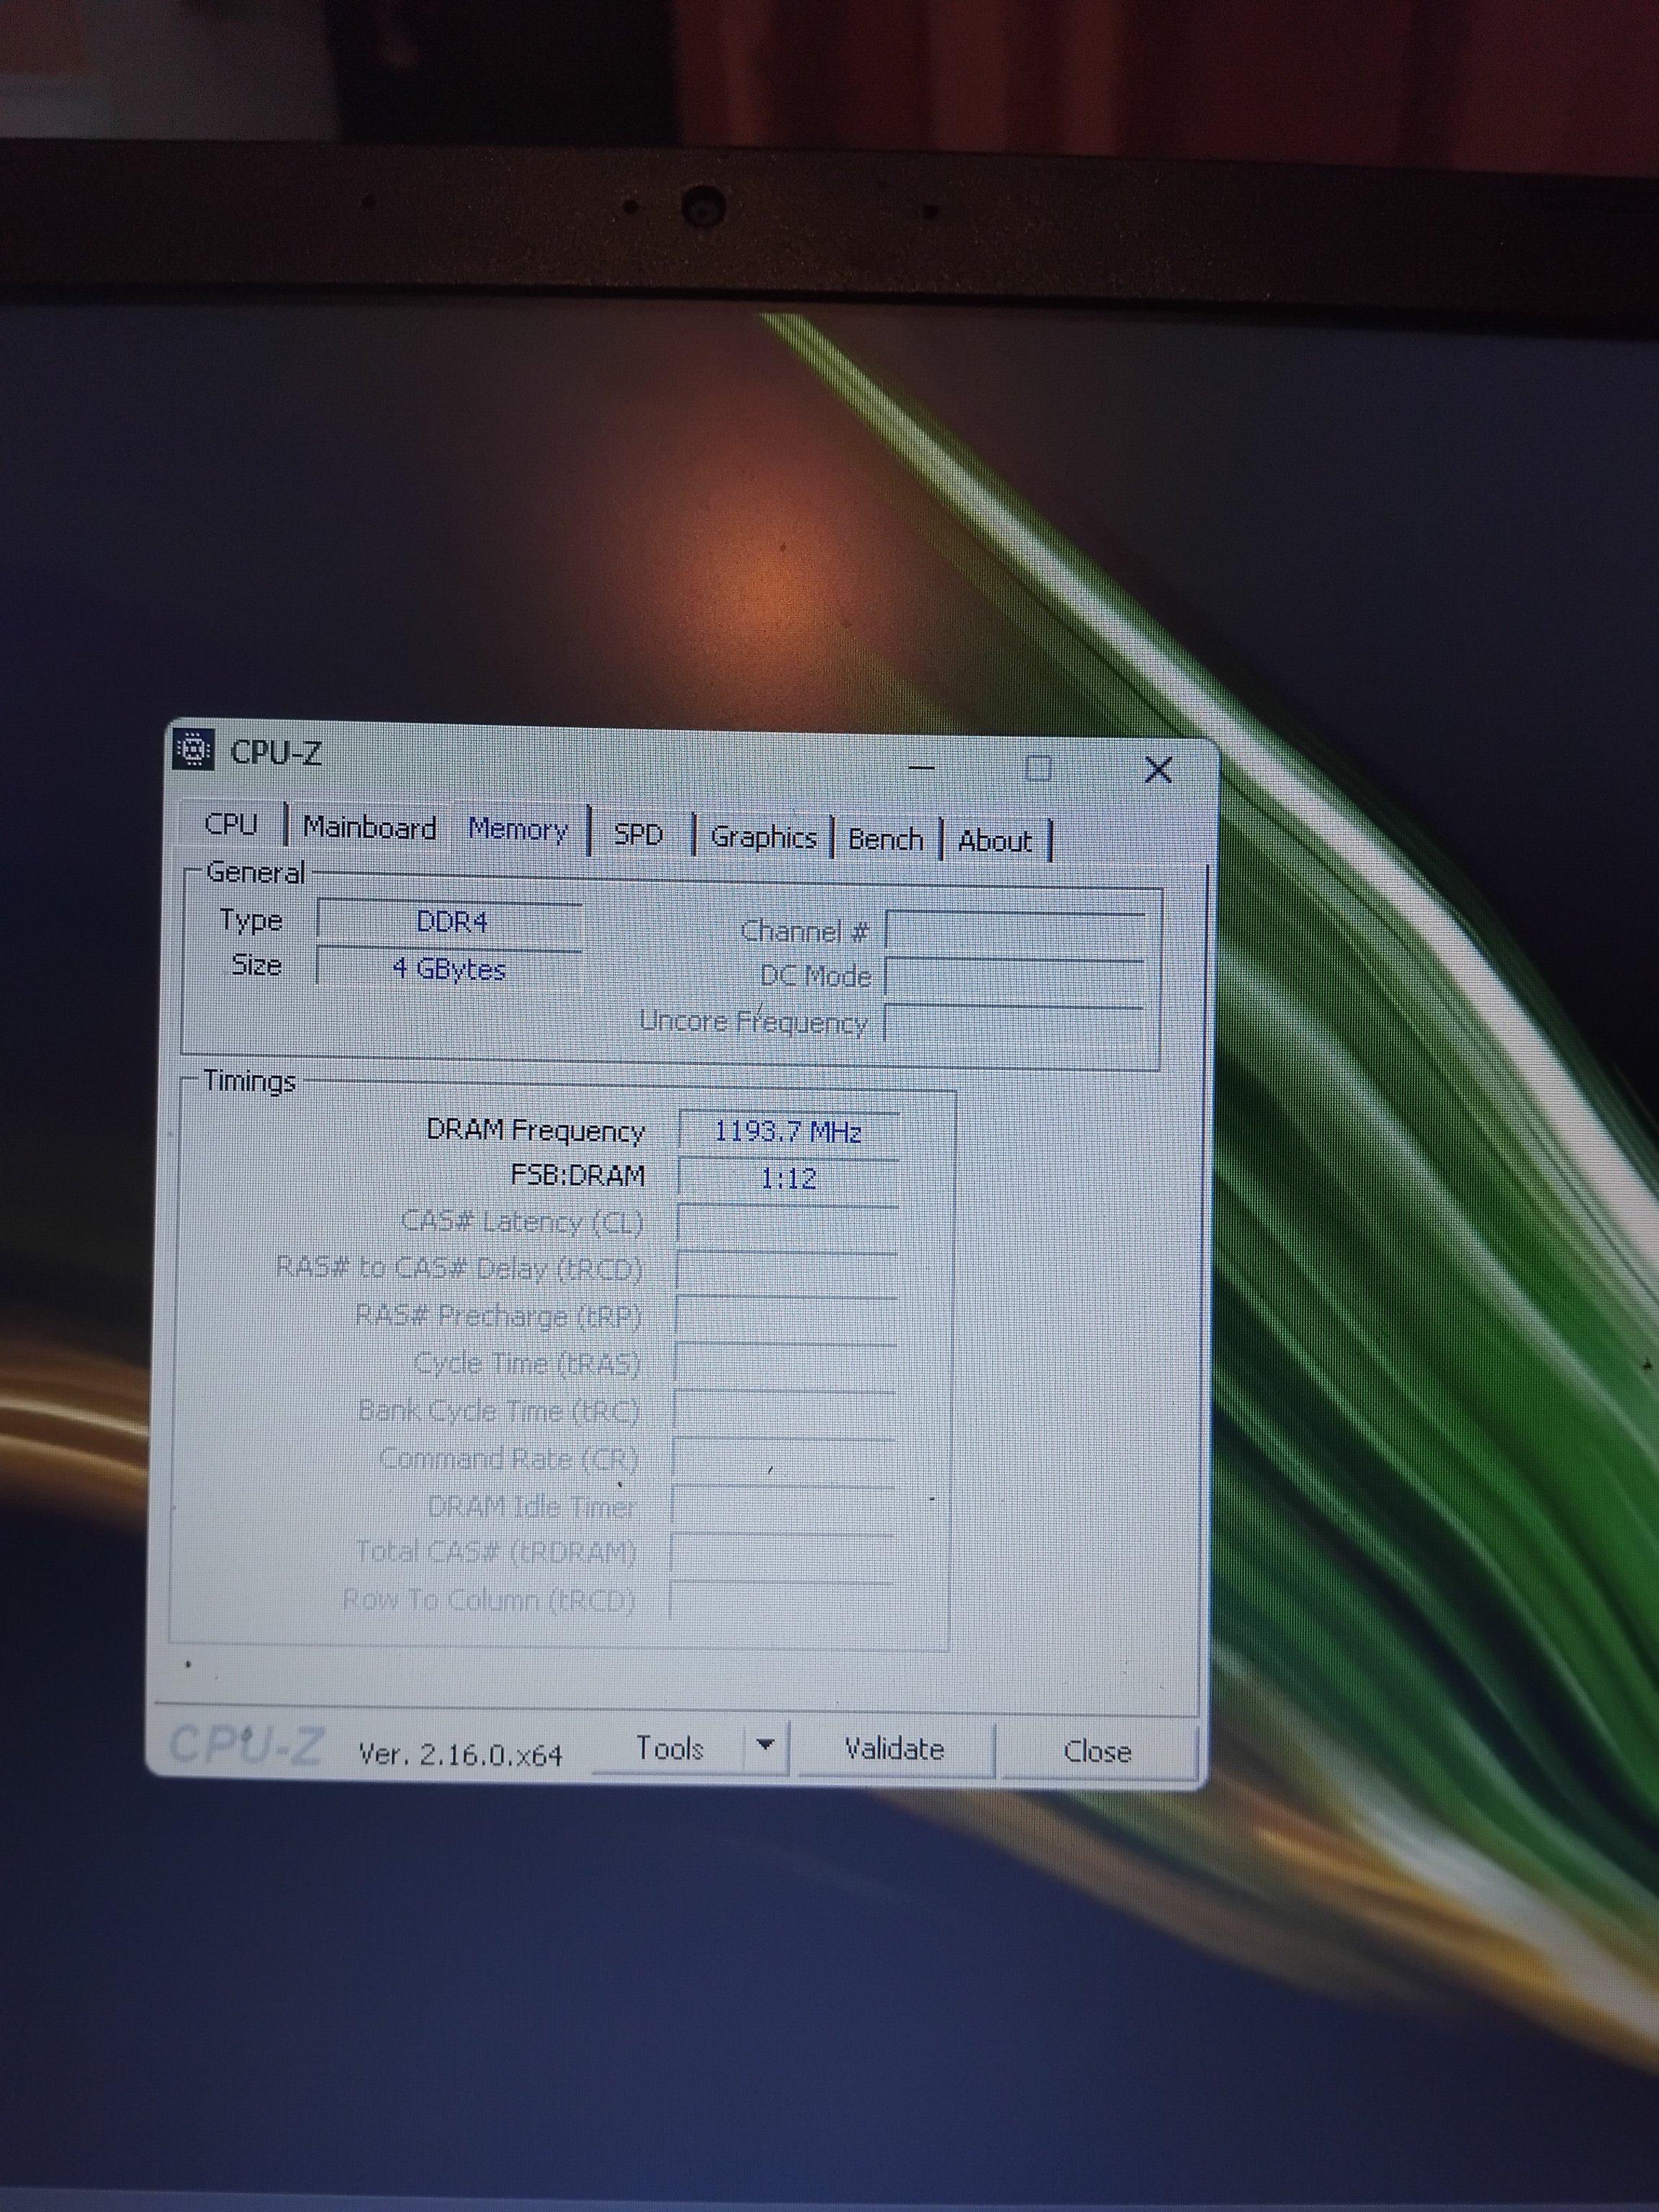Click the empty Total CAS# (tRDRAM) field
This screenshot has width=1659, height=2212.
pos(781,1553)
